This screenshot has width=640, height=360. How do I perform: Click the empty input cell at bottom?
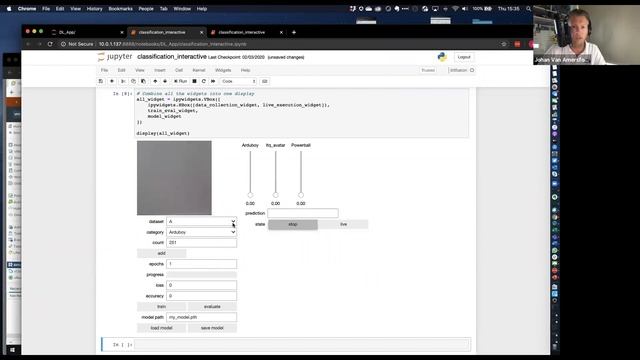(x=302, y=345)
